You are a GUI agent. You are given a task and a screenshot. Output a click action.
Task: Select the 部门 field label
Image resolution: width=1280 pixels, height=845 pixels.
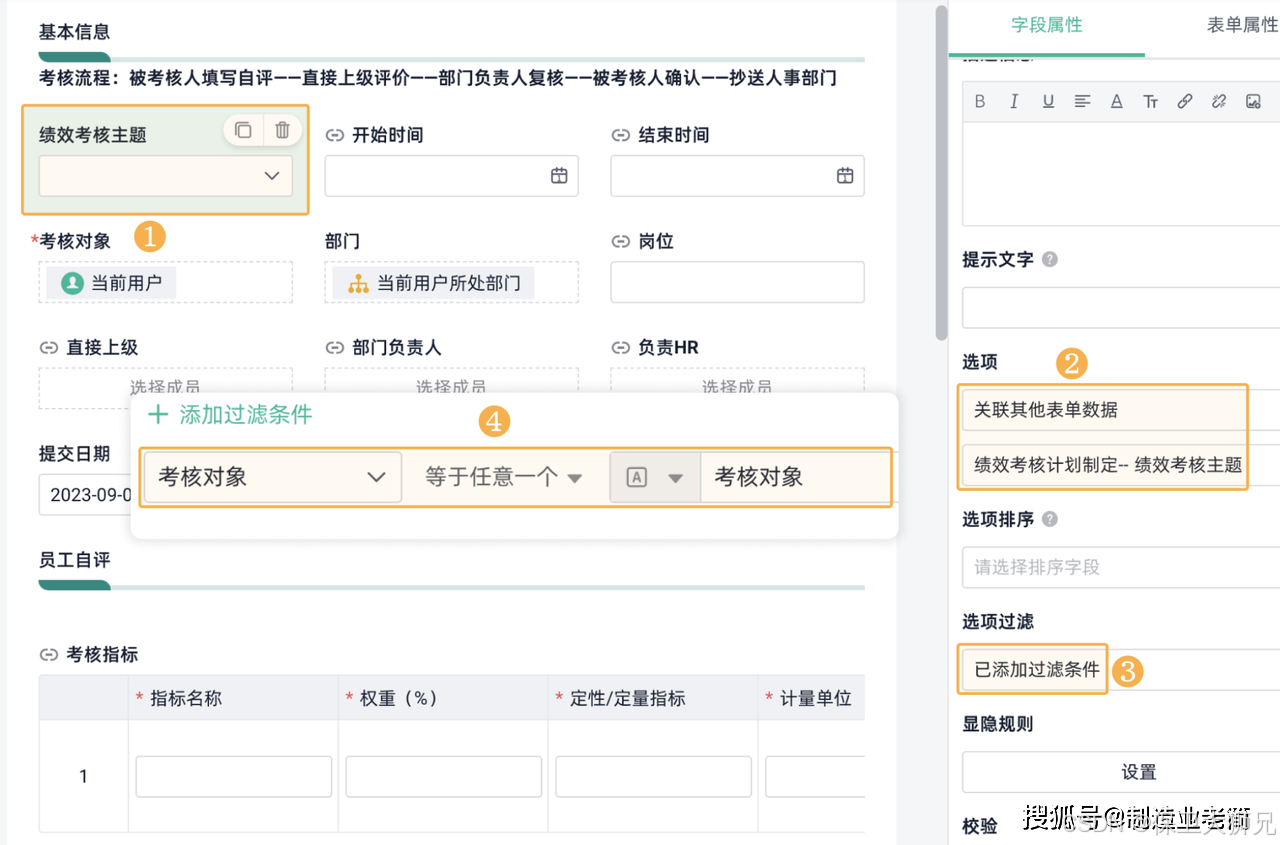tap(342, 241)
